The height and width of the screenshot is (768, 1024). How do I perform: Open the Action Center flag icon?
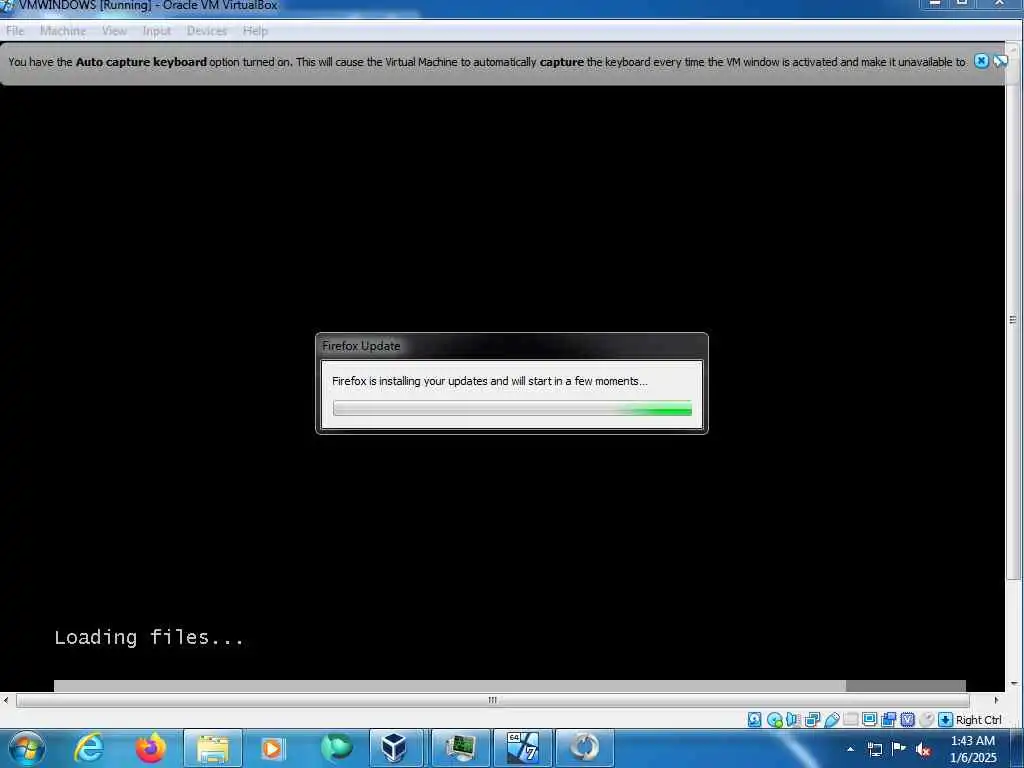click(x=899, y=749)
